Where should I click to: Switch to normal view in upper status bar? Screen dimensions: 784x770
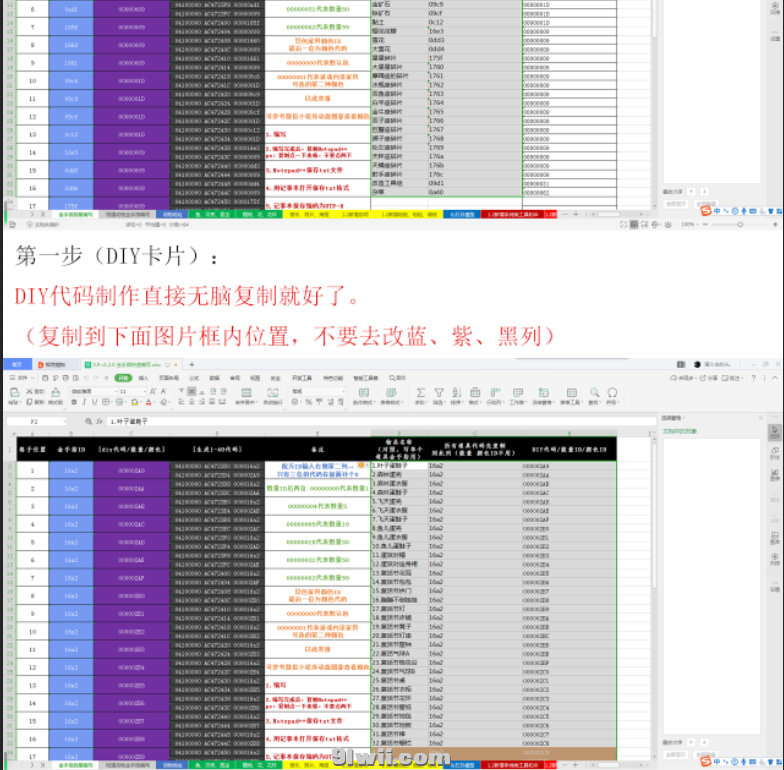click(x=634, y=225)
